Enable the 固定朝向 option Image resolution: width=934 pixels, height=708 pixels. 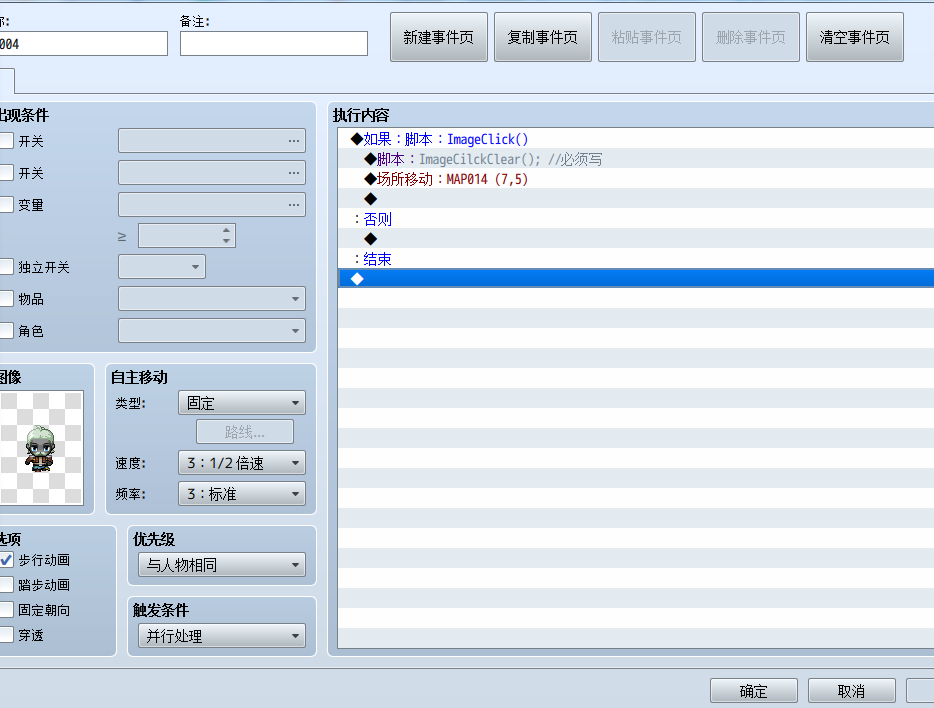7,610
